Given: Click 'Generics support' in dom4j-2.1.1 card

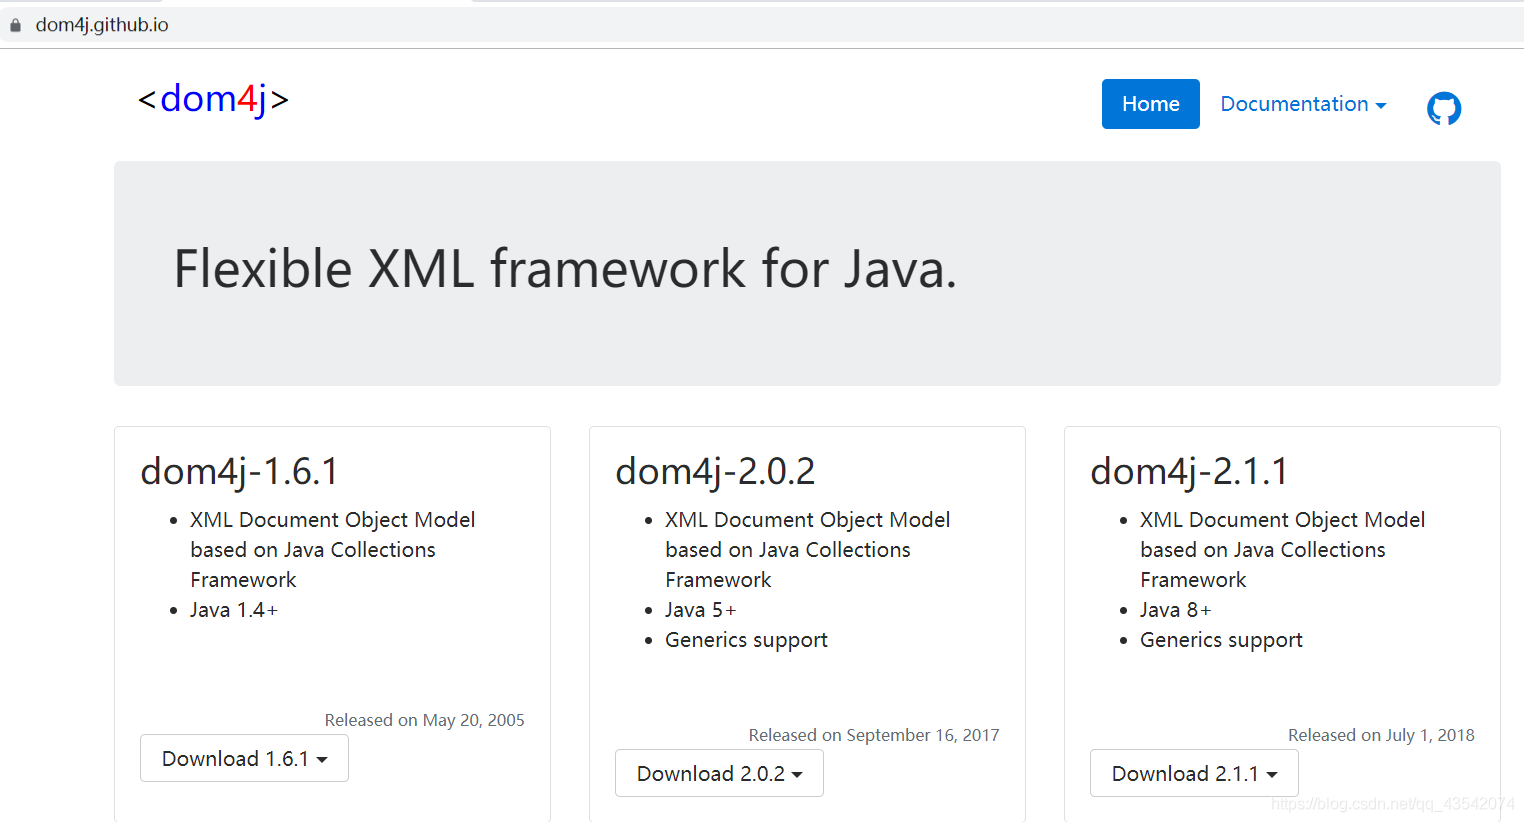Looking at the screenshot, I should (1221, 640).
